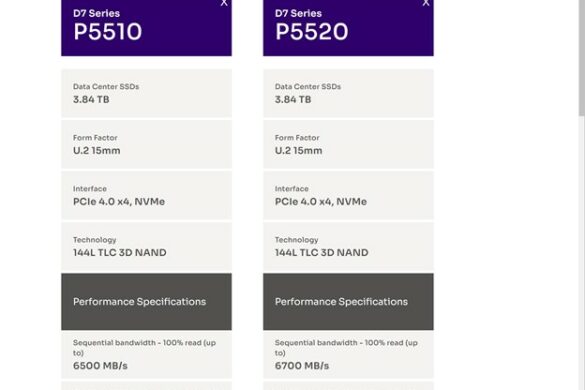
Task: Click the P5510 model name text
Action: (x=107, y=32)
